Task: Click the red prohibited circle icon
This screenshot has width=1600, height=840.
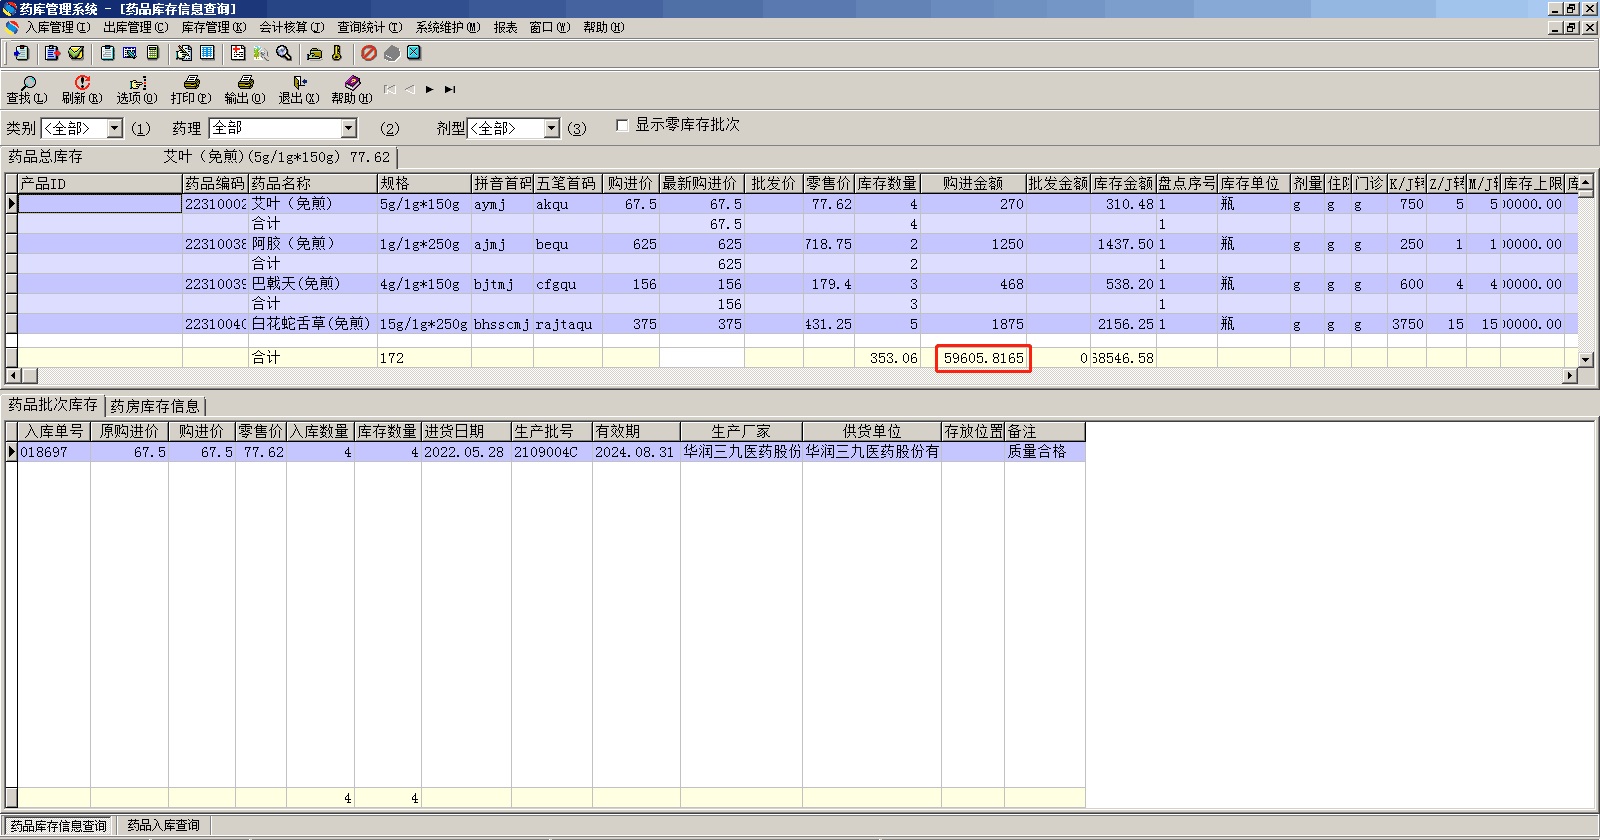Action: click(369, 53)
